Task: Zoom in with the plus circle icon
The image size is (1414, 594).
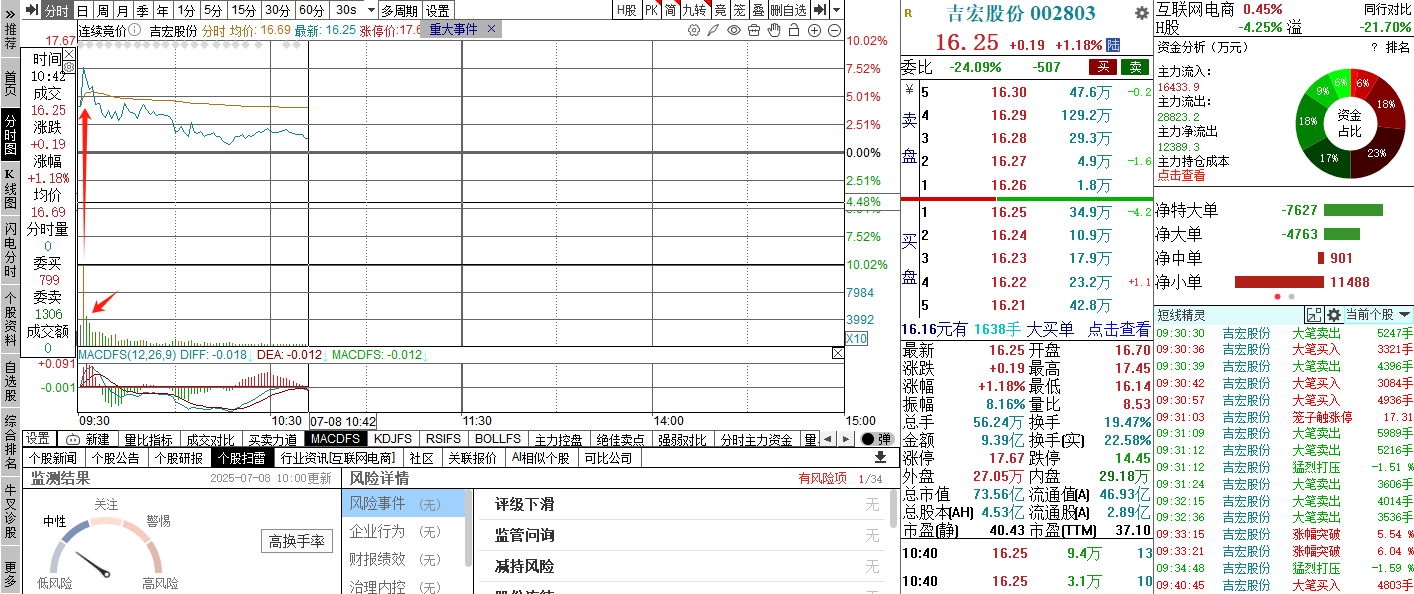Action: [814, 30]
